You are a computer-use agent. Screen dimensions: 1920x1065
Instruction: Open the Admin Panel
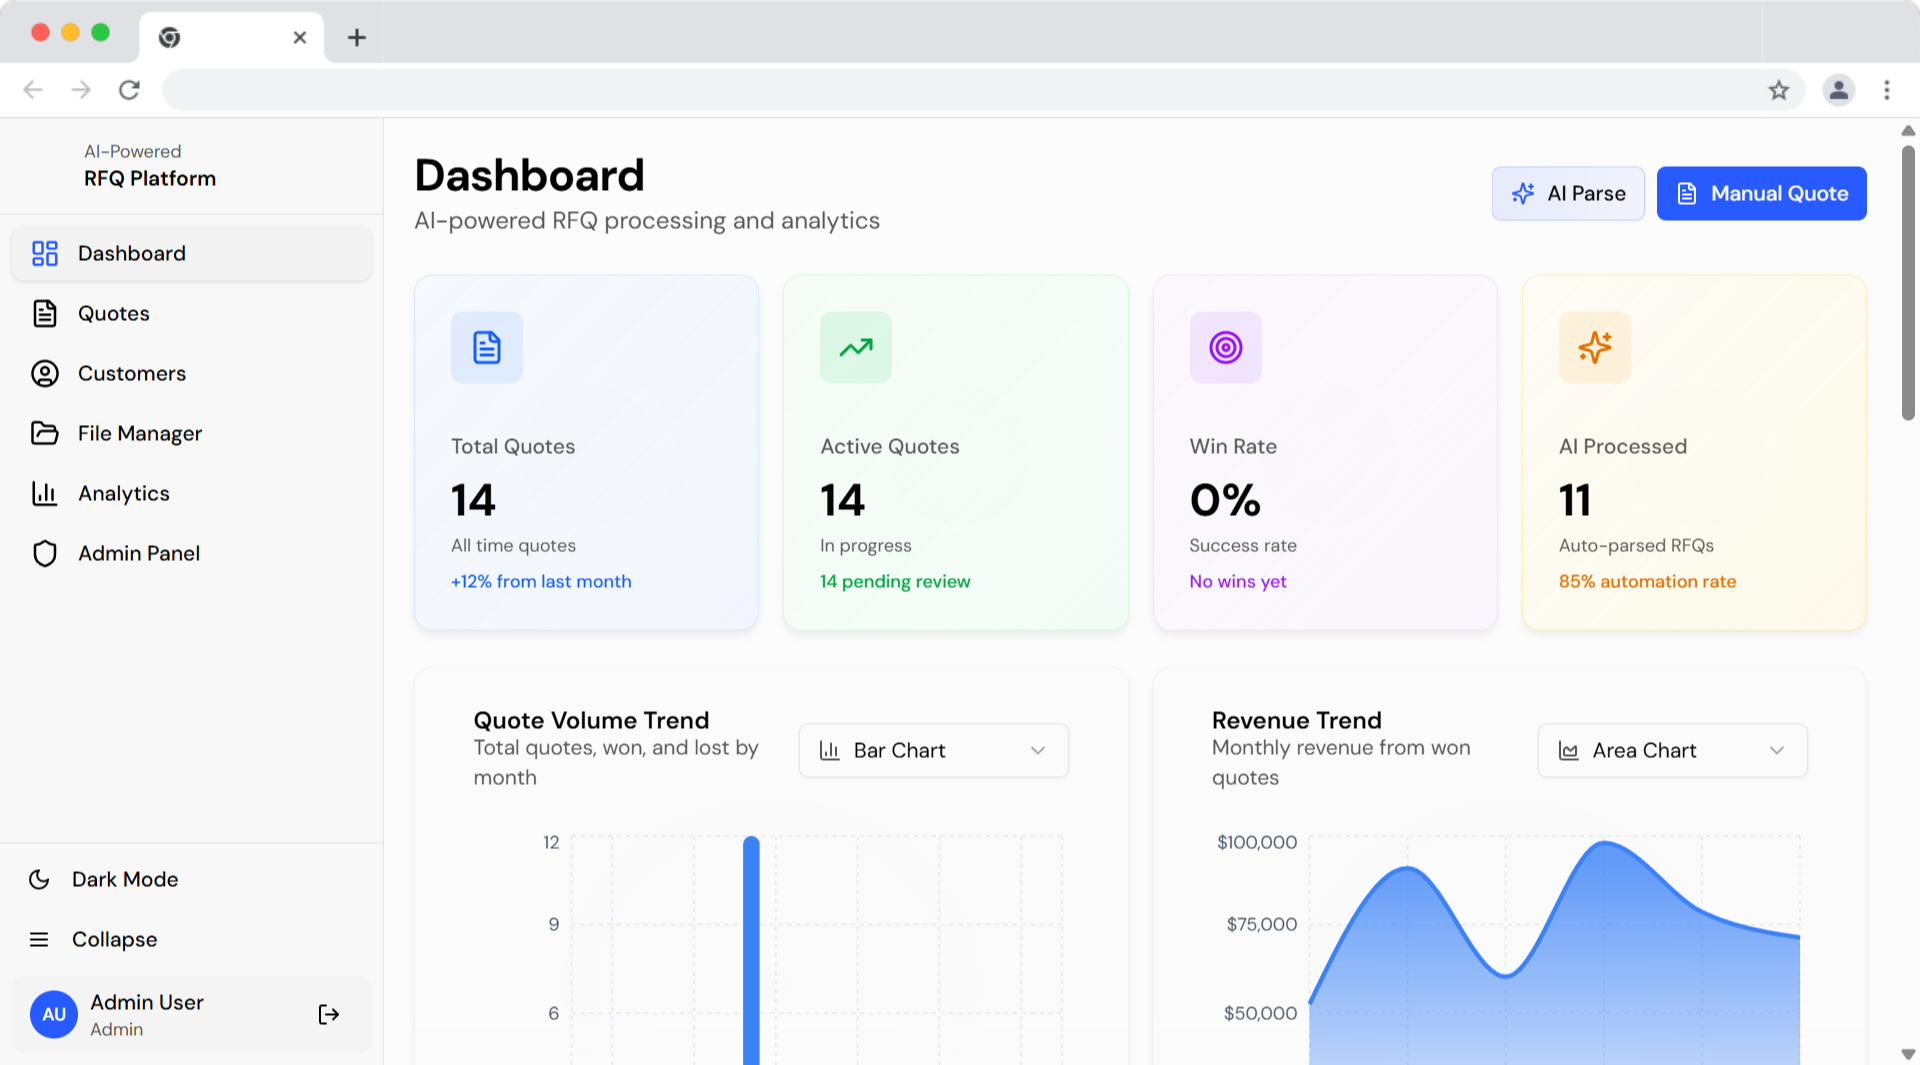coord(191,553)
